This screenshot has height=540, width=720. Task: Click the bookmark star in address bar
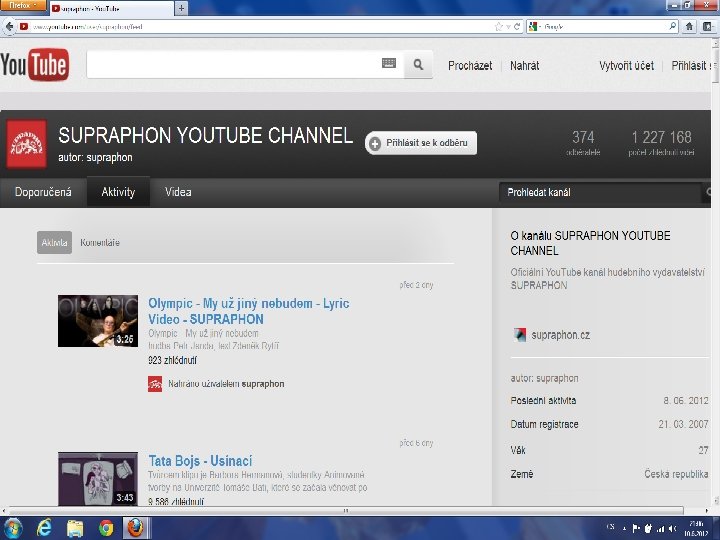(499, 27)
